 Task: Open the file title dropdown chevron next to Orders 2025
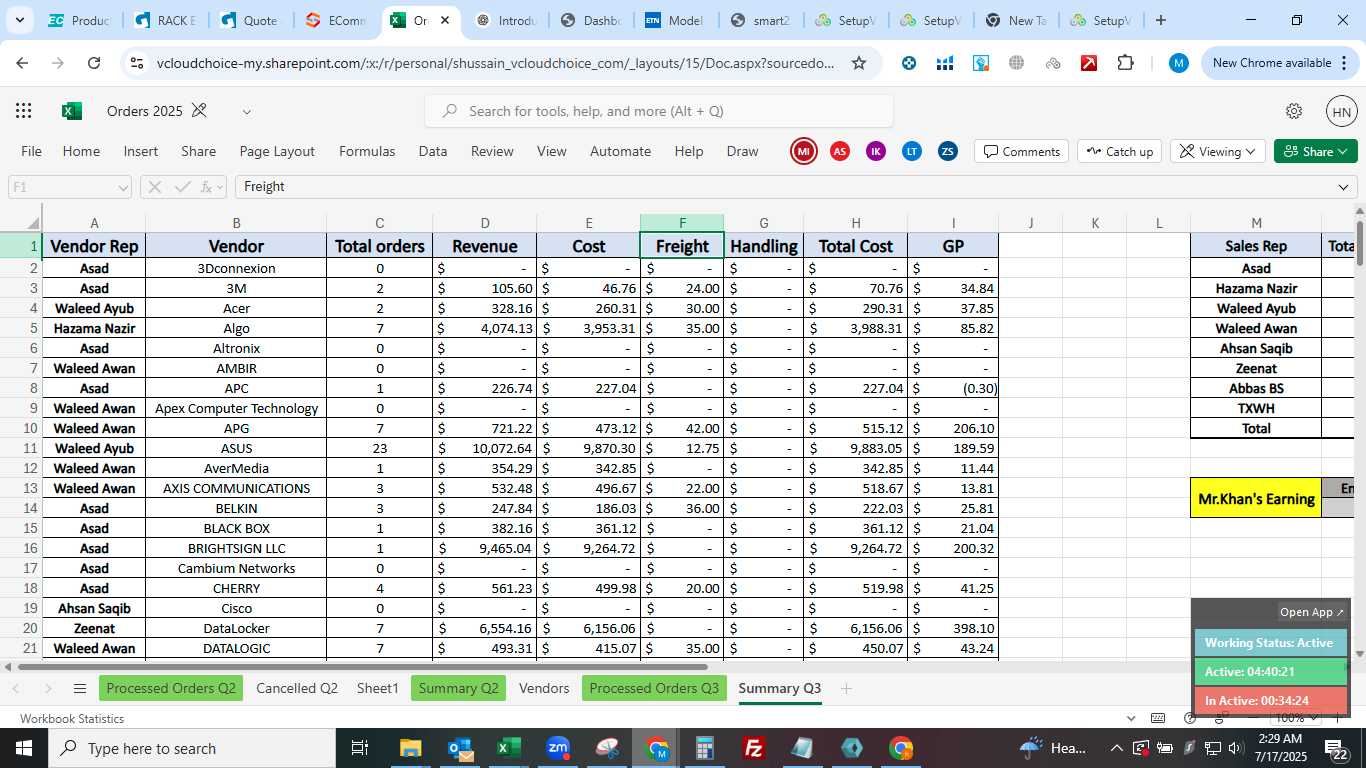tap(247, 111)
